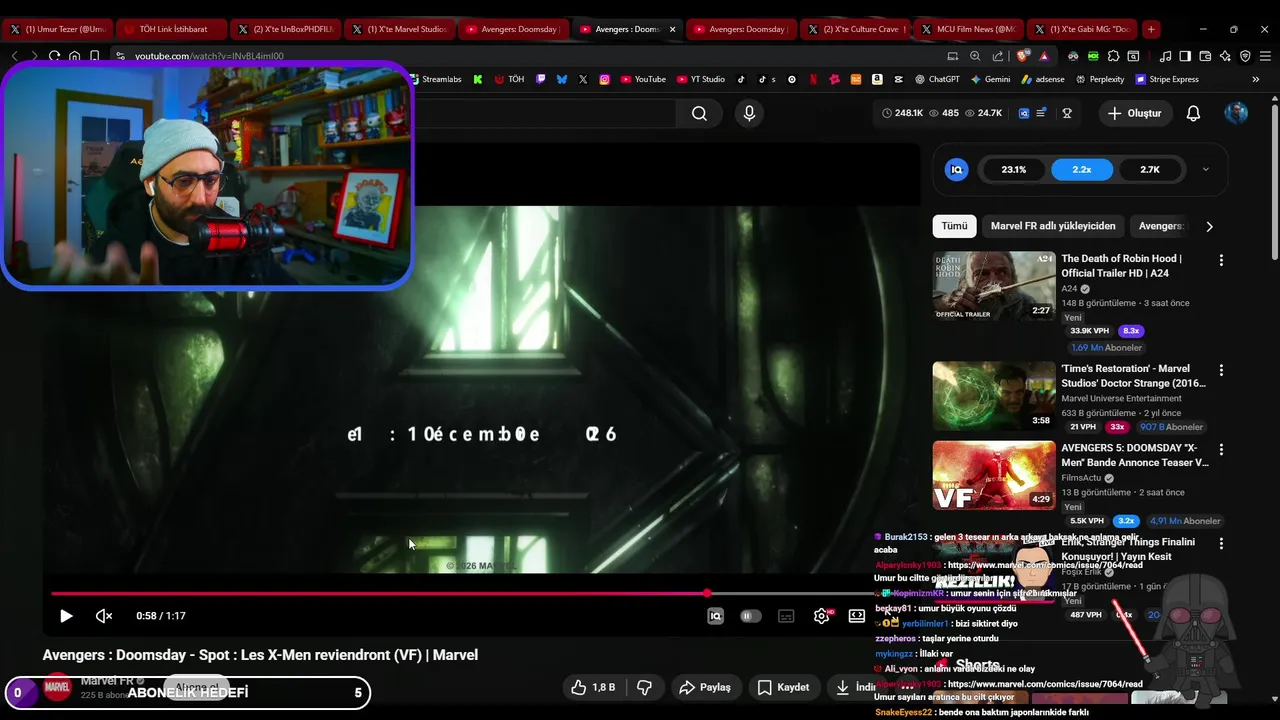
Task: Open TÖH bookmark in bookmarks bar
Action: [510, 79]
